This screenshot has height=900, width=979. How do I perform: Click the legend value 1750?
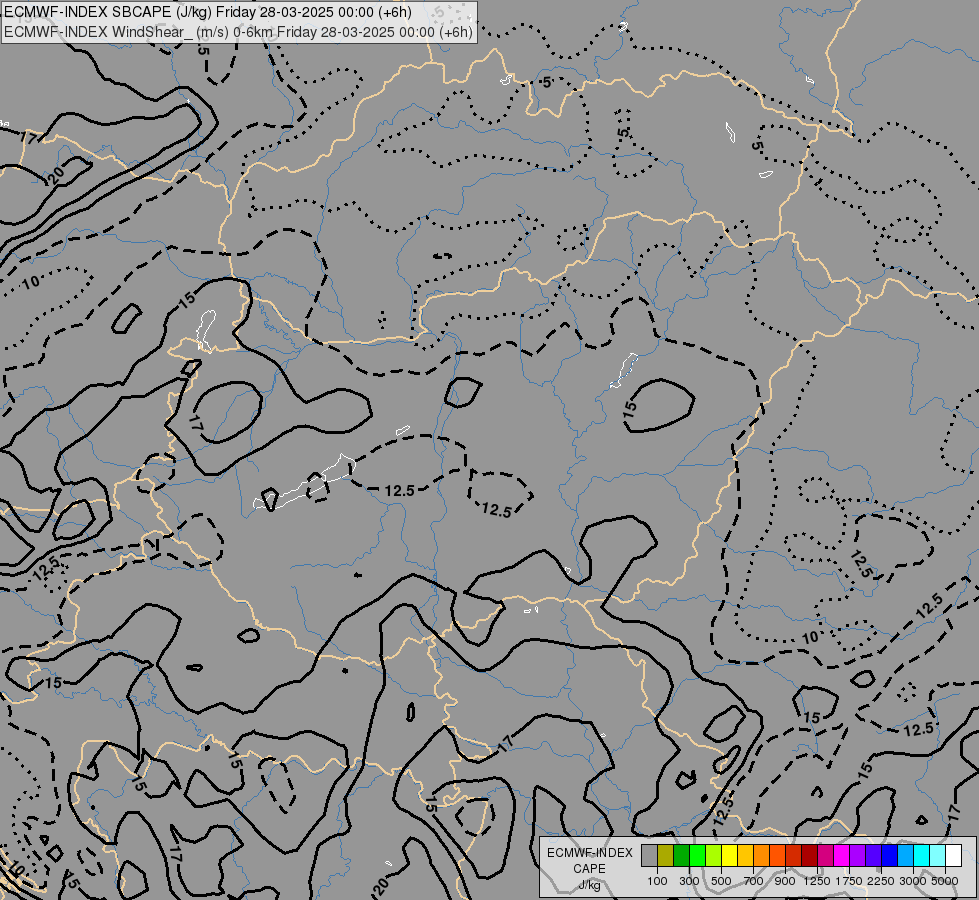pos(849,881)
